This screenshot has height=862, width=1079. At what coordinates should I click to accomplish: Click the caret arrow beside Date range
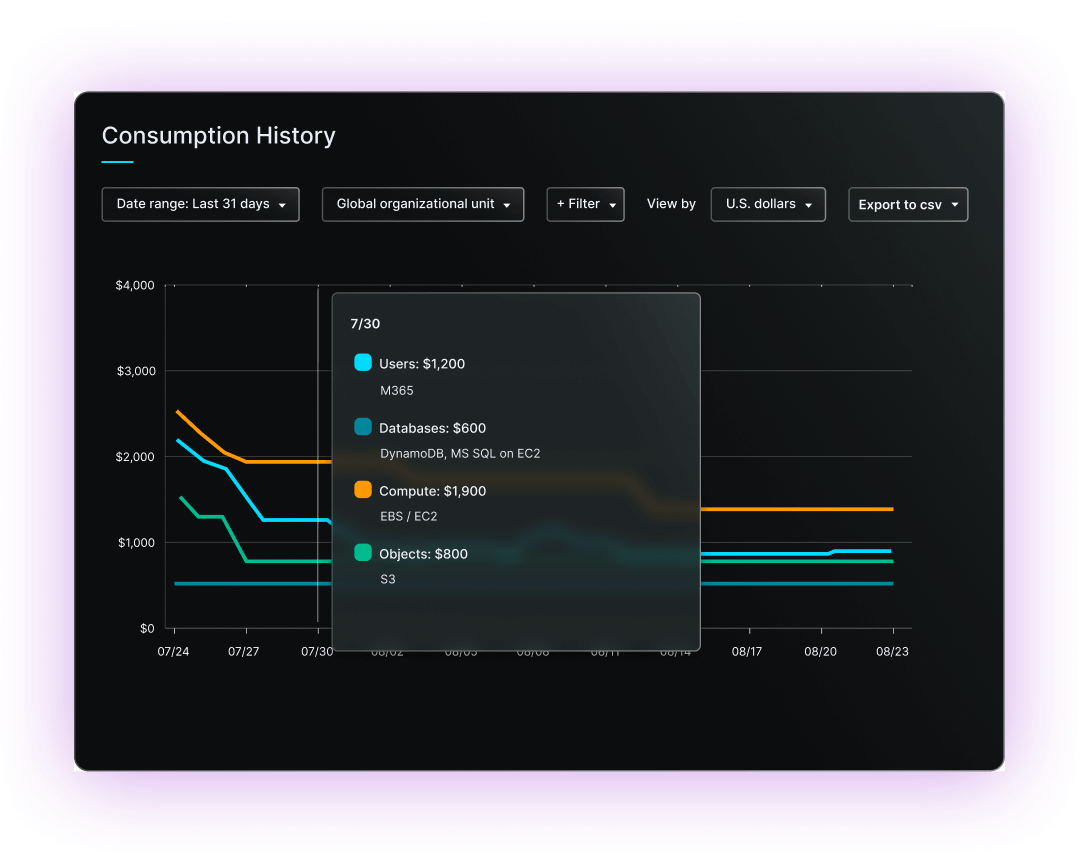click(282, 205)
